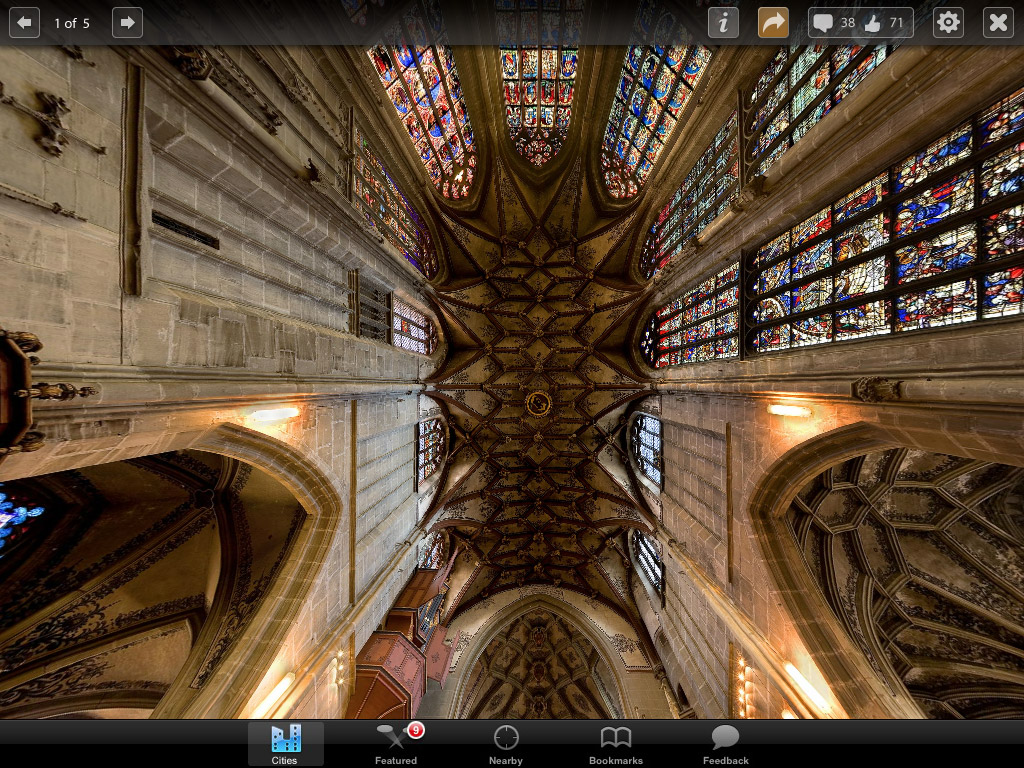Screen dimensions: 1024x768
Task: Open the panorama info panel
Action: click(x=723, y=23)
